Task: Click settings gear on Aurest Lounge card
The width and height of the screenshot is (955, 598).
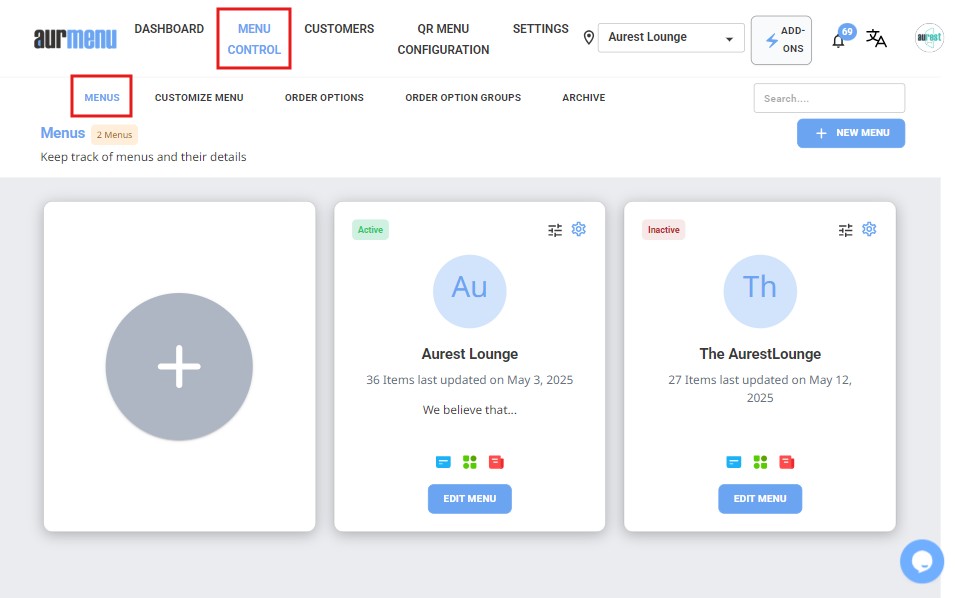Action: pos(579,229)
